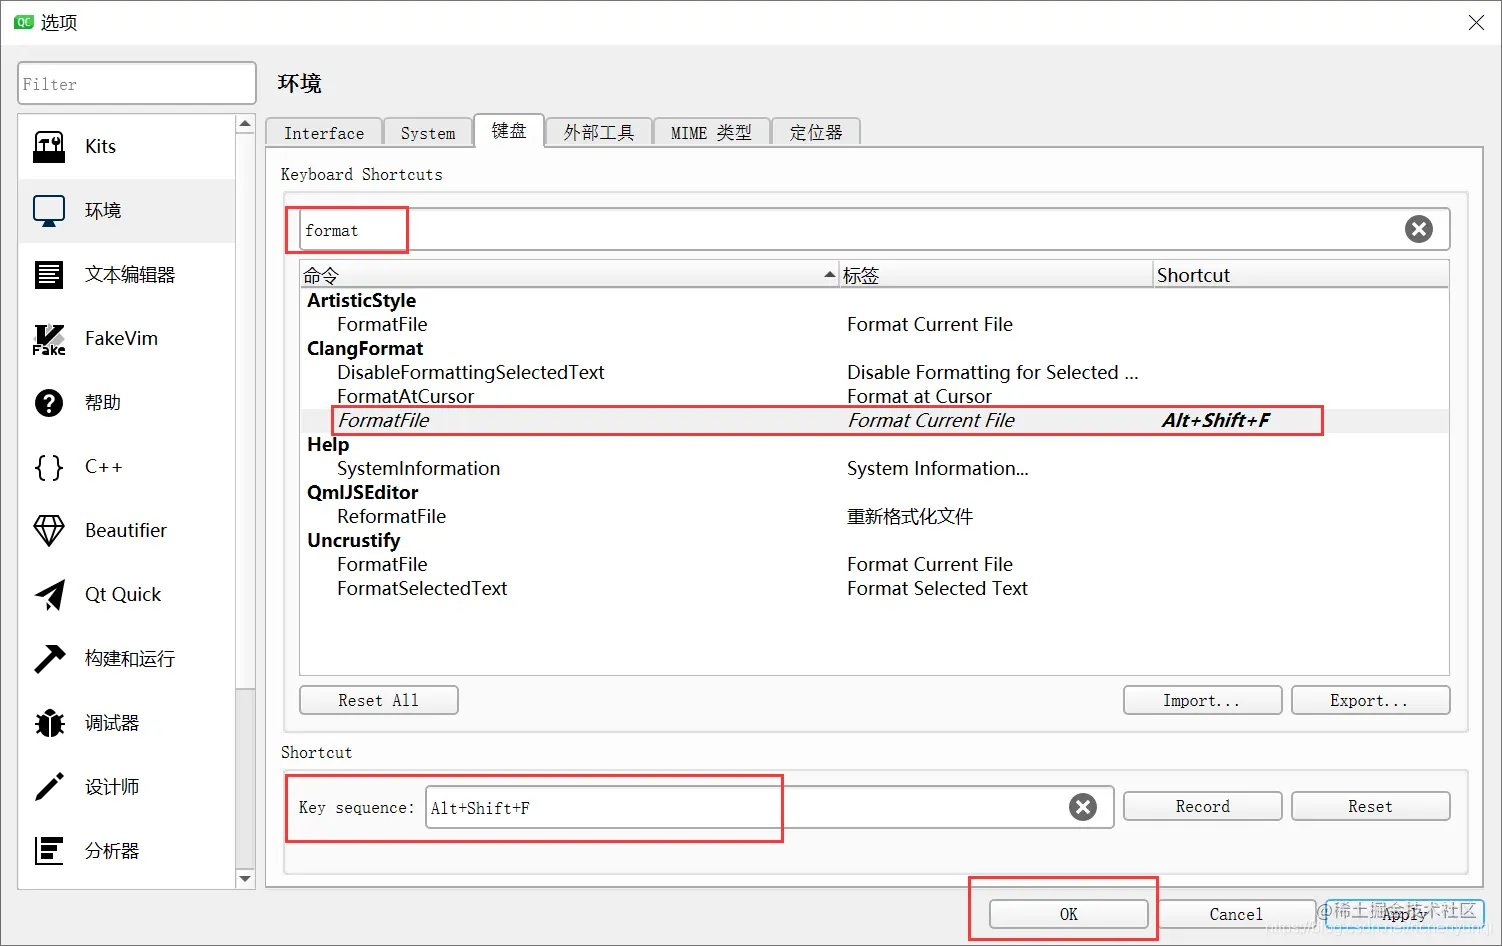Click the Alt+Shift+F shortcut cell
This screenshot has height=946, width=1502.
[x=1216, y=420]
